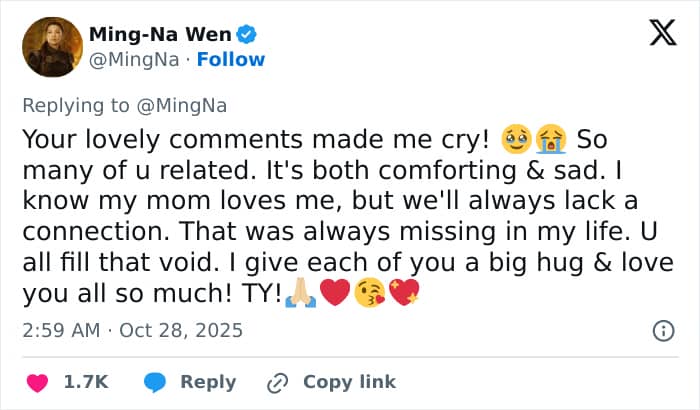Screen dimensions: 700x410
Task: Click the chain icon next to Copy link
Action: (277, 382)
